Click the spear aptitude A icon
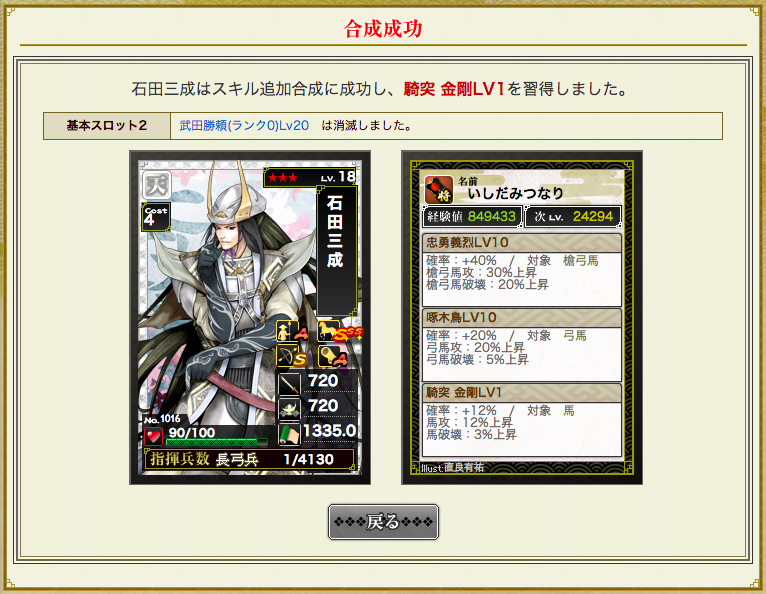This screenshot has width=766, height=594. coord(292,331)
